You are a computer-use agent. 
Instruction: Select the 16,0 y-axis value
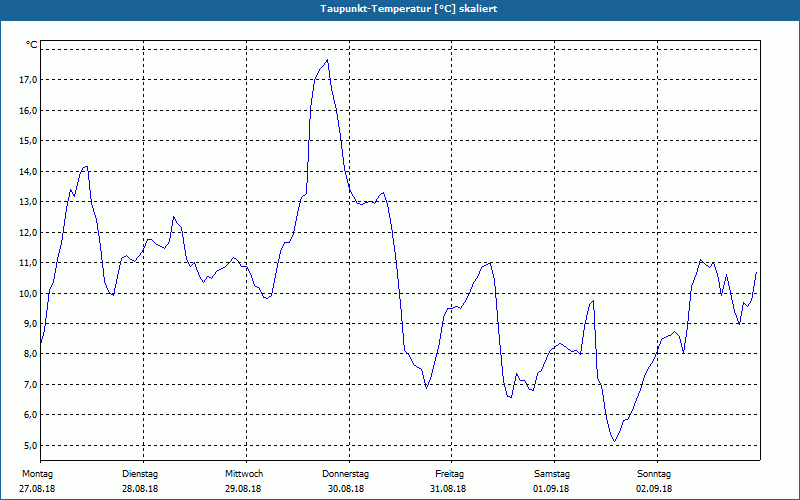tap(29, 110)
